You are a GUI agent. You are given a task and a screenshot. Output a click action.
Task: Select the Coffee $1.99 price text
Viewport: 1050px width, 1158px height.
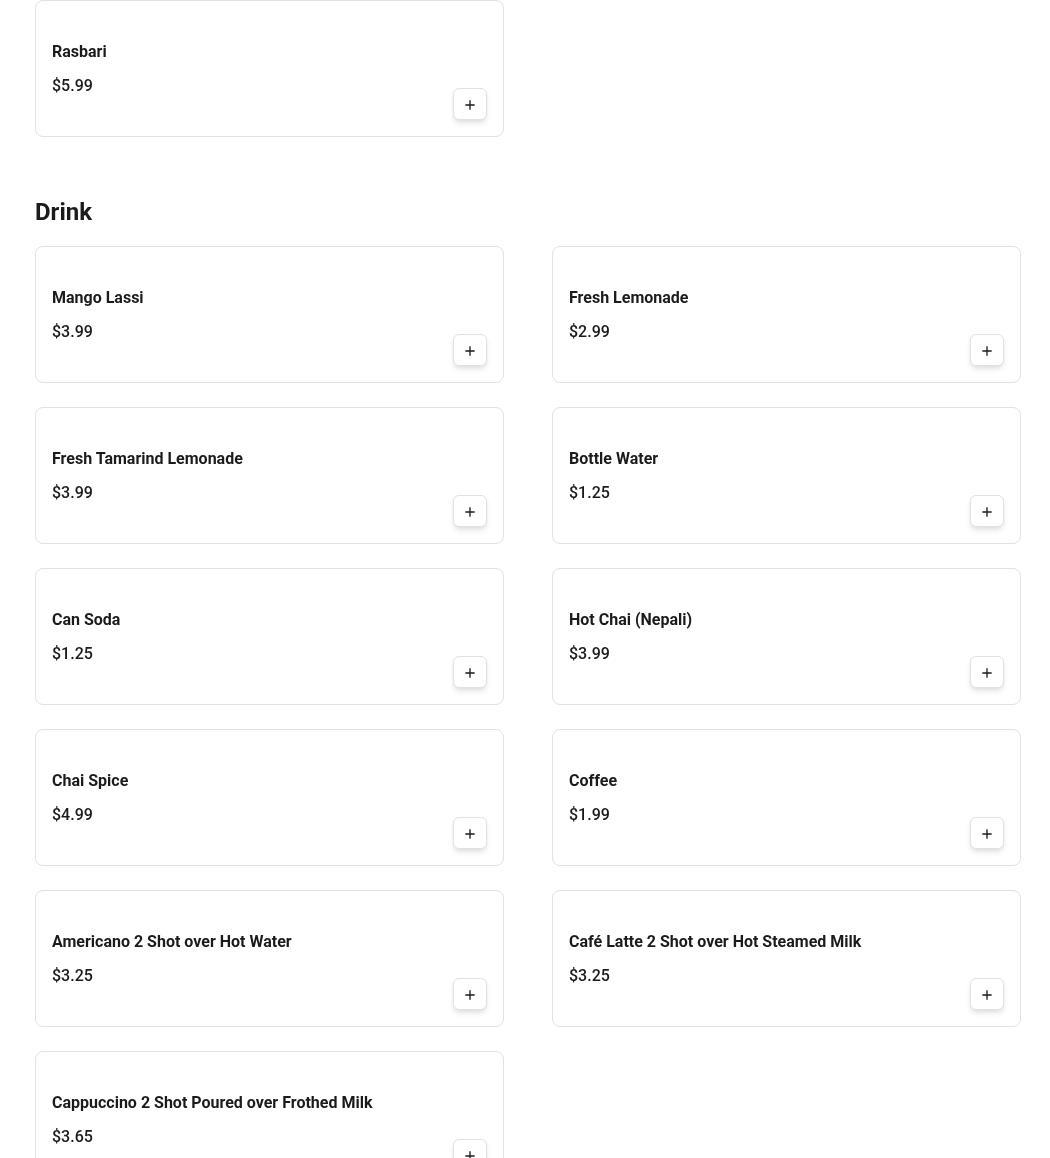point(589,814)
